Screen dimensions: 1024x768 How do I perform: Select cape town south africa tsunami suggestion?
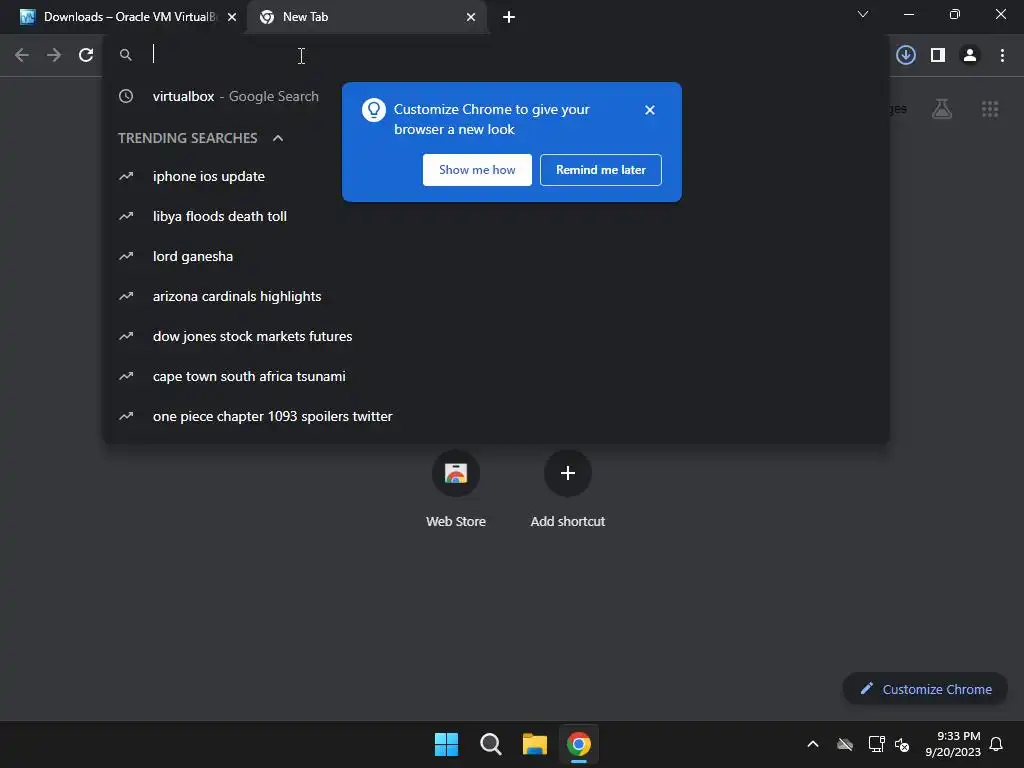496,376
